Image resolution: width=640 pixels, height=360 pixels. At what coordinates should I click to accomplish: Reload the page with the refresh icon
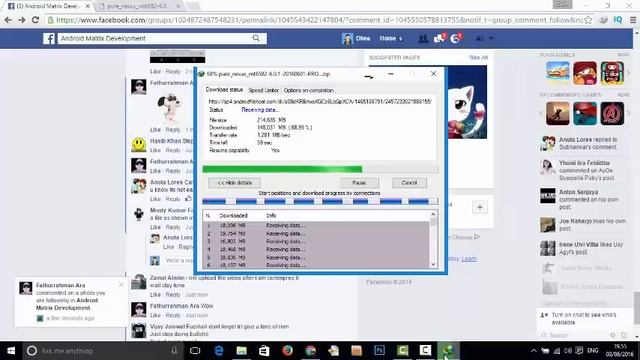[x=36, y=20]
